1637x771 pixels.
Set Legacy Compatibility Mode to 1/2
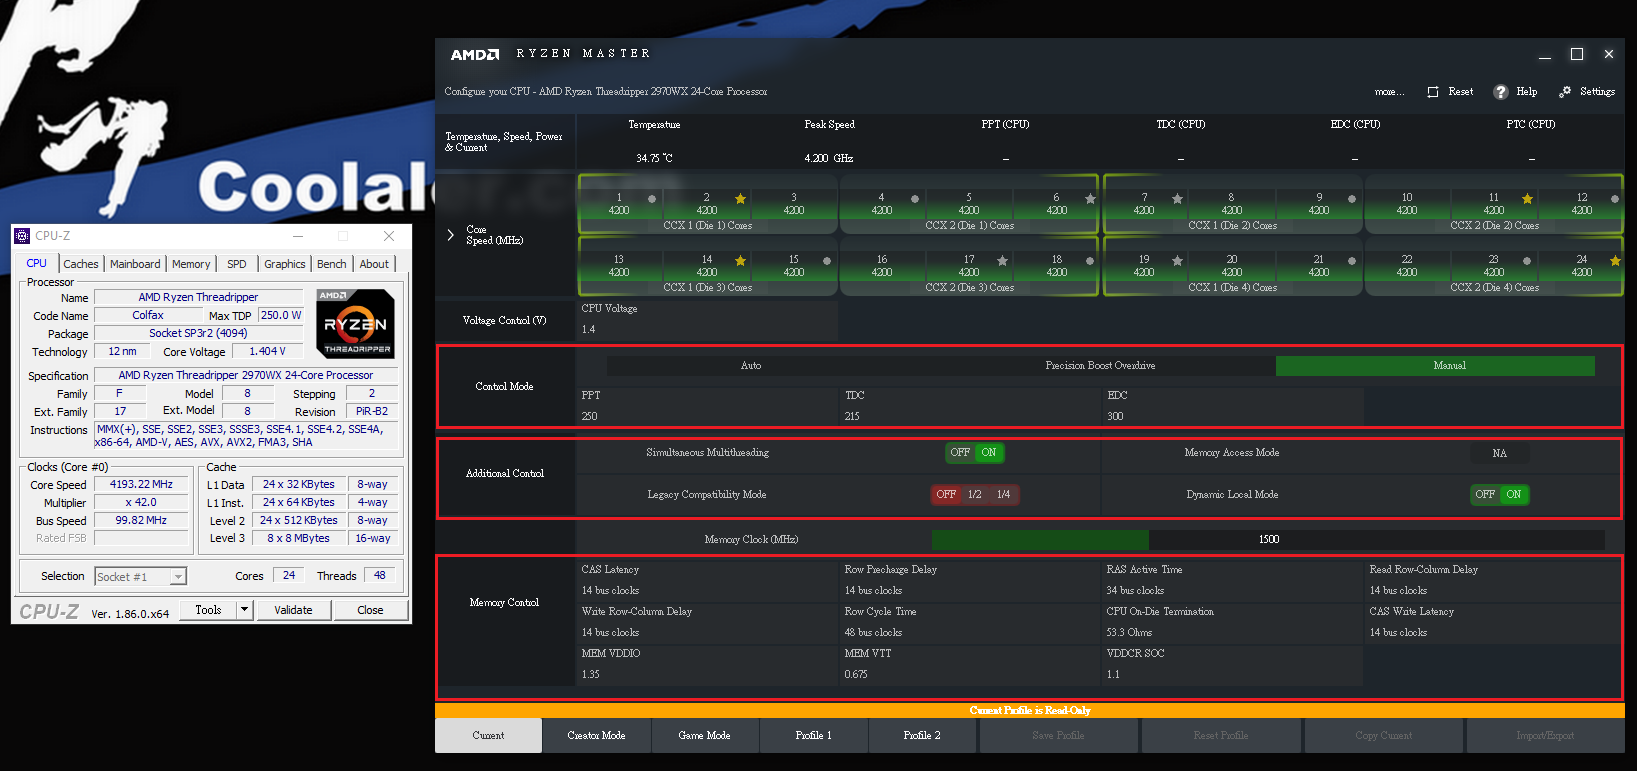[x=975, y=495]
